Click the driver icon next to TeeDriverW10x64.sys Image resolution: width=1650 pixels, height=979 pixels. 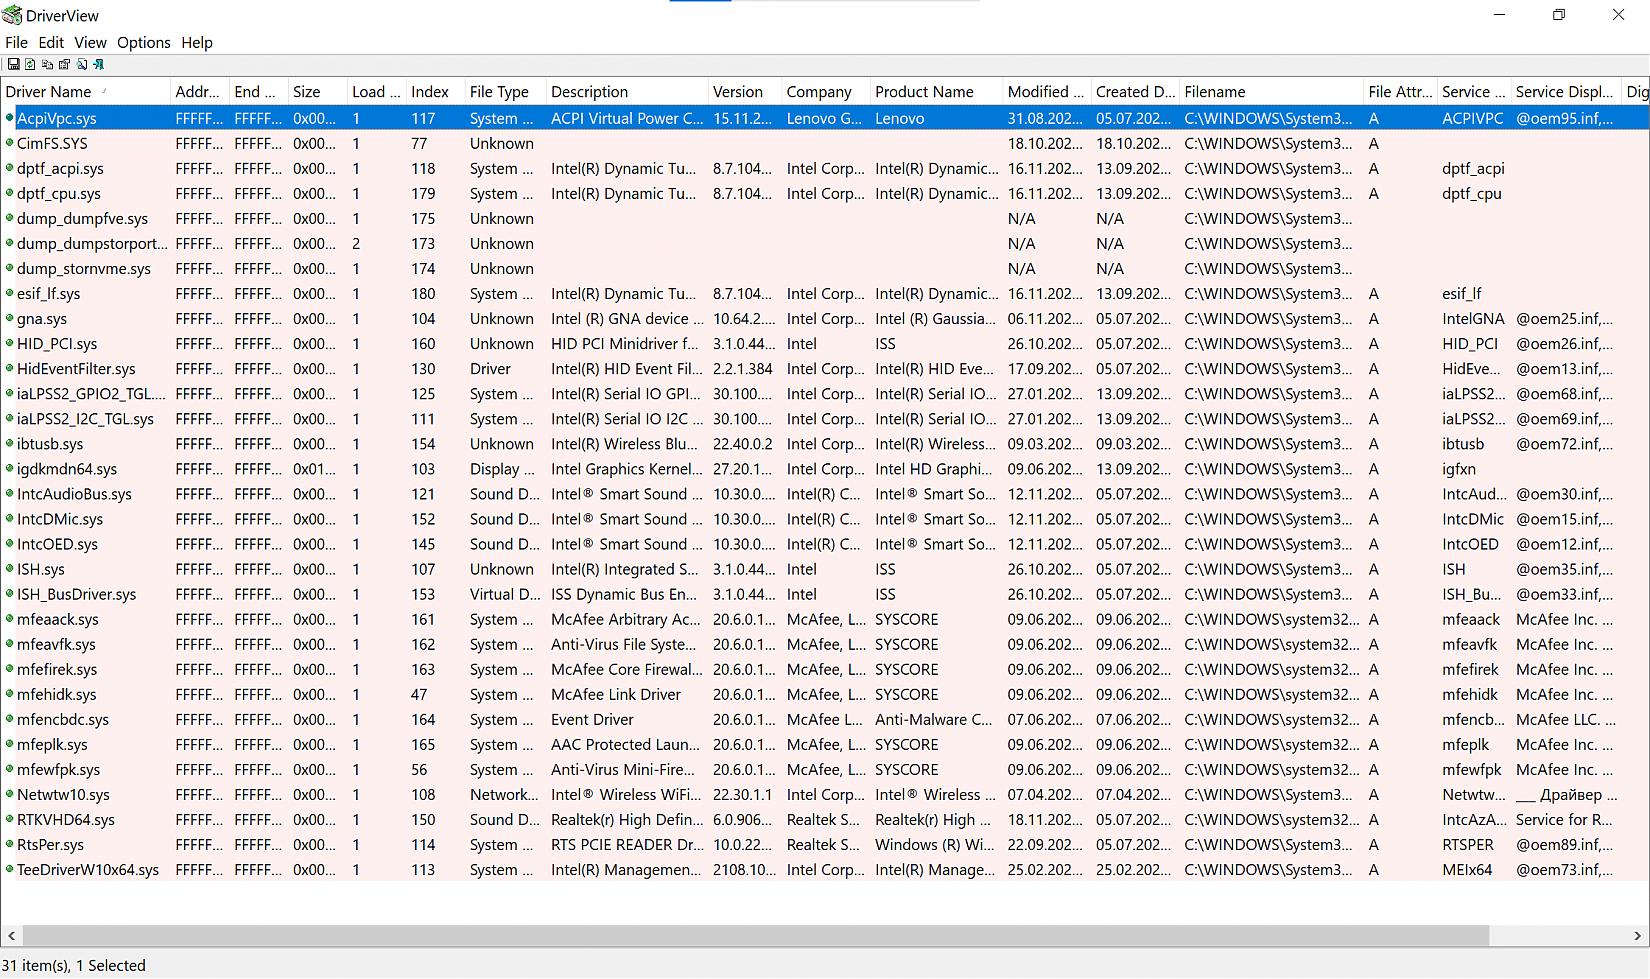click(x=9, y=869)
